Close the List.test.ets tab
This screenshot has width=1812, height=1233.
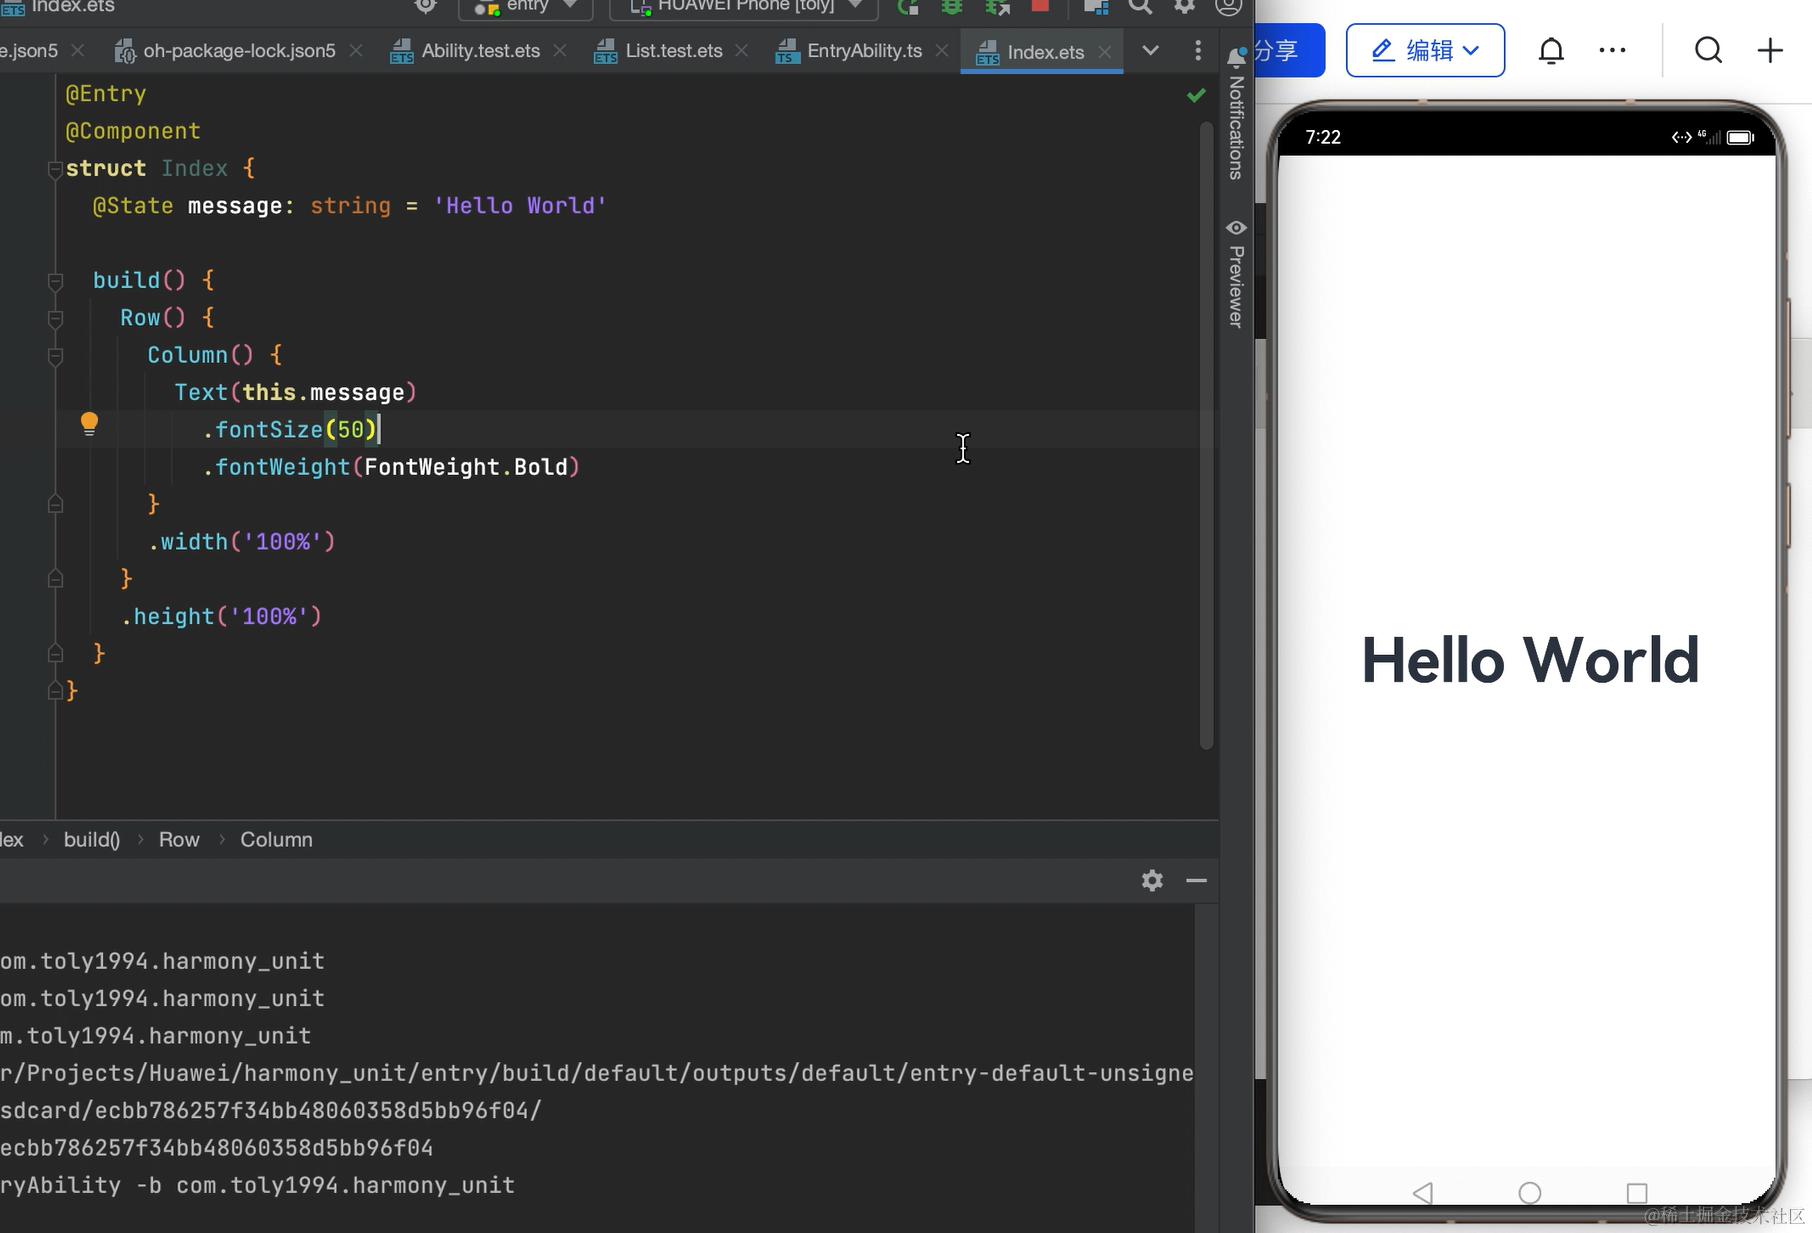742,51
